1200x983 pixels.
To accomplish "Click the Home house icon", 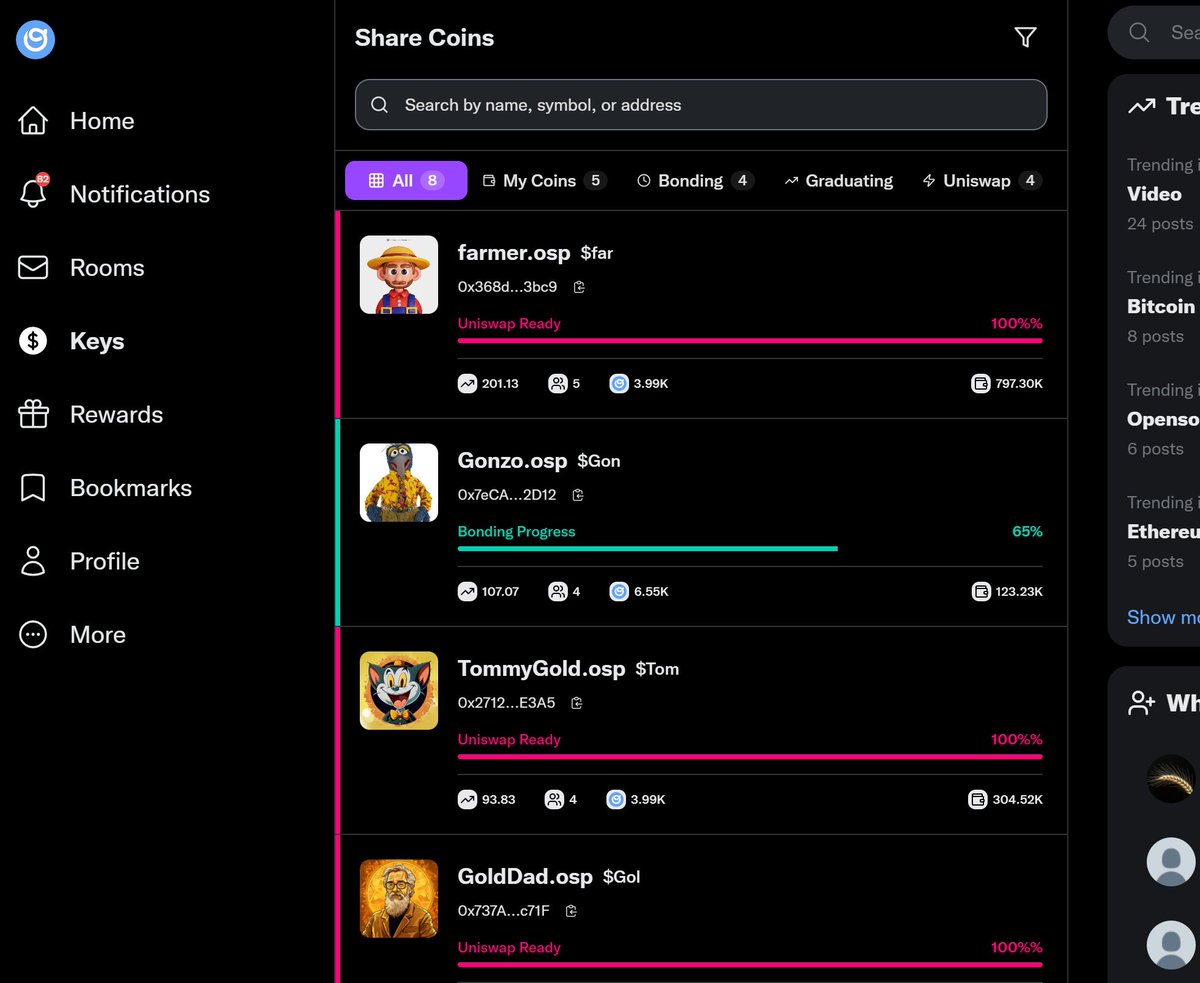I will [33, 121].
